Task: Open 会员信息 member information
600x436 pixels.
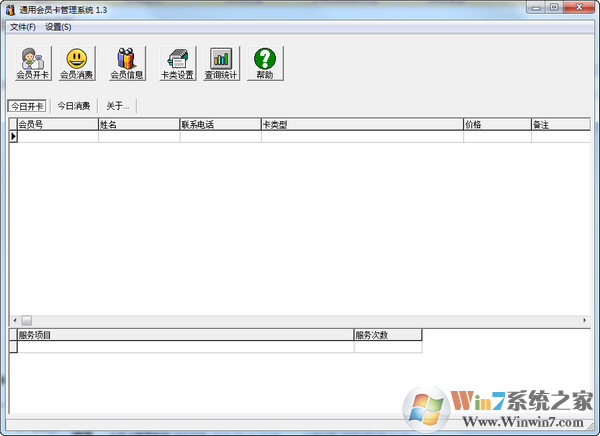Action: (127, 63)
